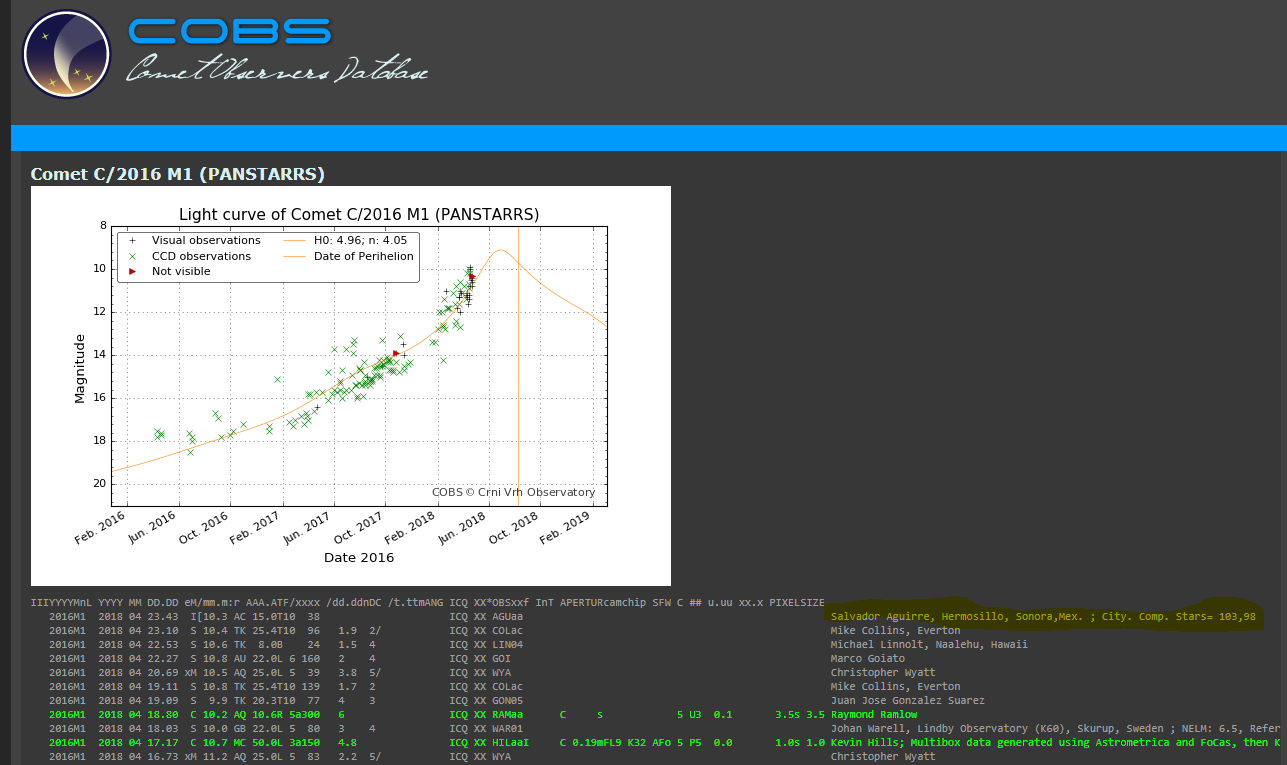Viewport: 1287px width, 765px height.
Task: Click observer Juan Jose Gonzalez Suarez
Action: point(907,701)
